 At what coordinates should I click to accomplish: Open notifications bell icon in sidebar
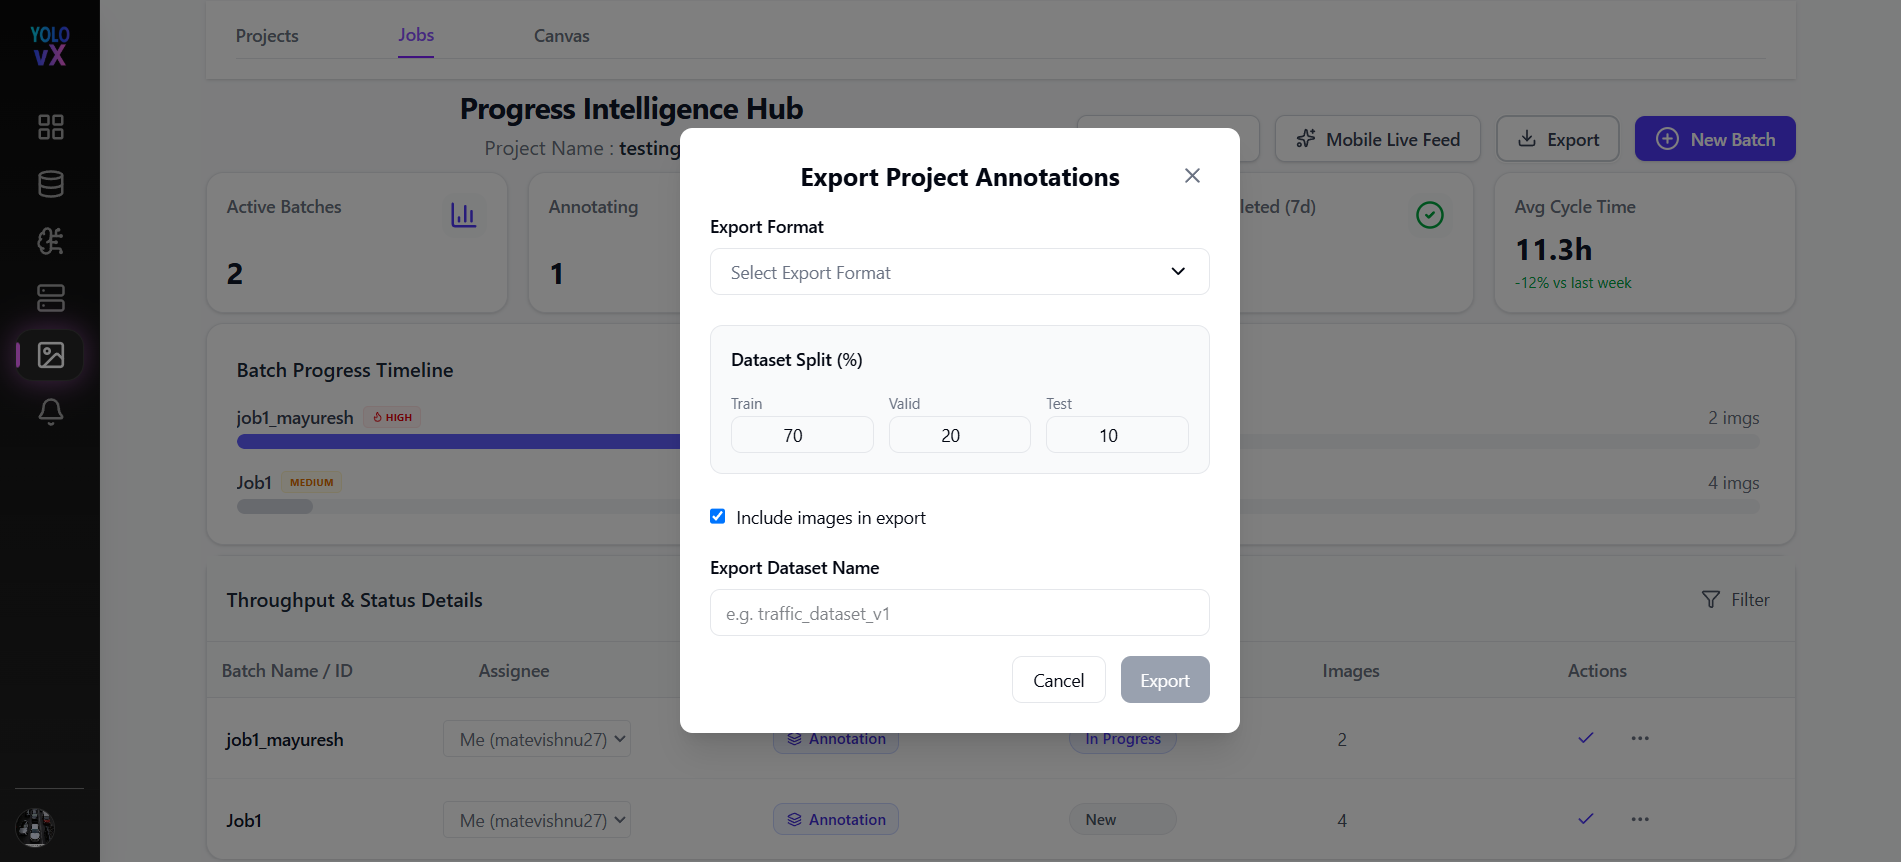50,412
